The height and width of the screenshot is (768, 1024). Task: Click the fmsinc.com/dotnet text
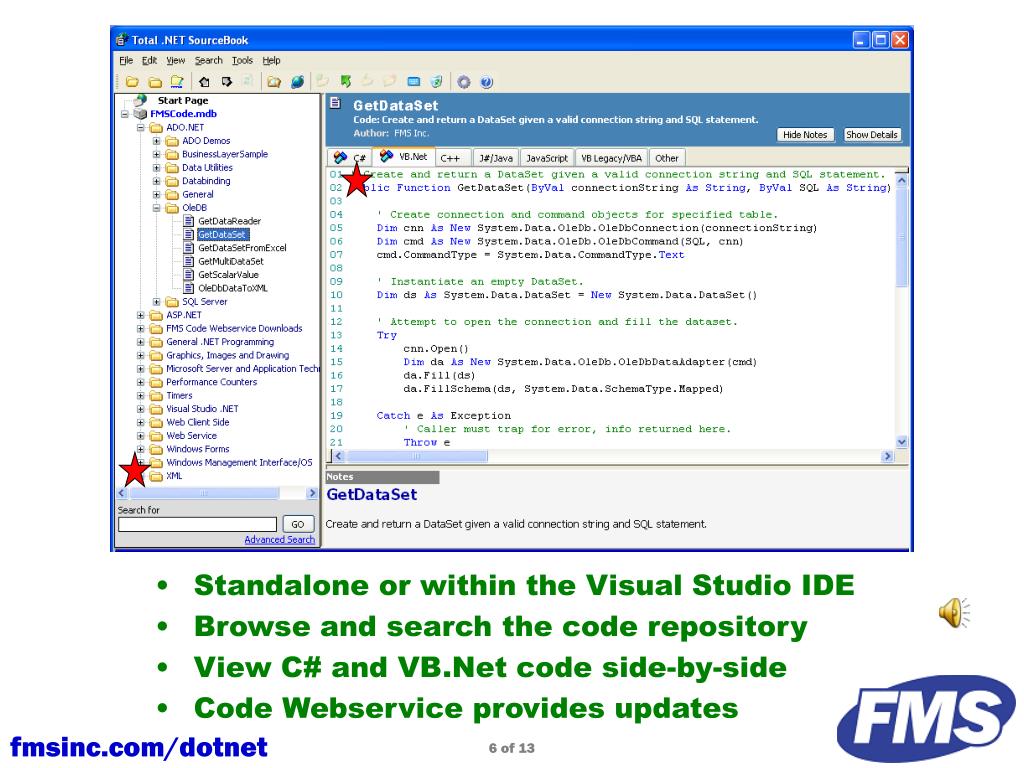(138, 747)
